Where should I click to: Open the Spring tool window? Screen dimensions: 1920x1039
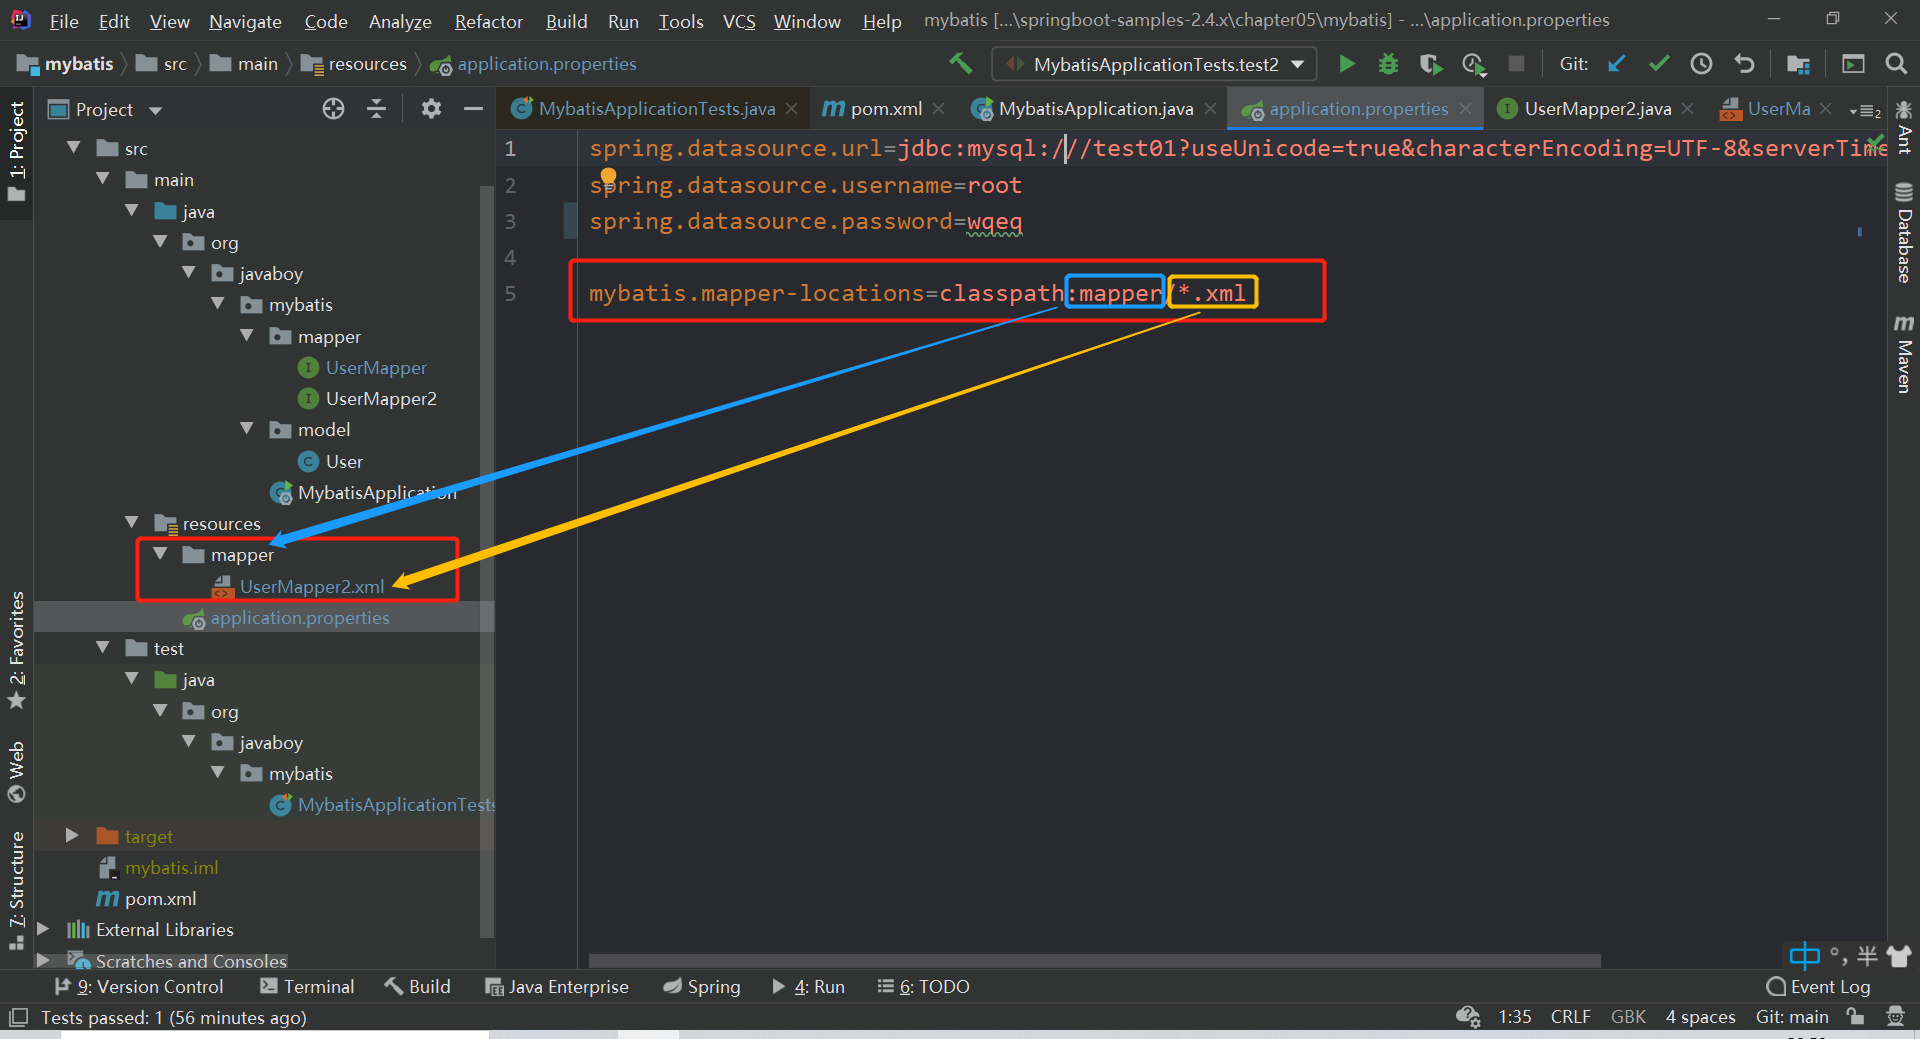702,987
